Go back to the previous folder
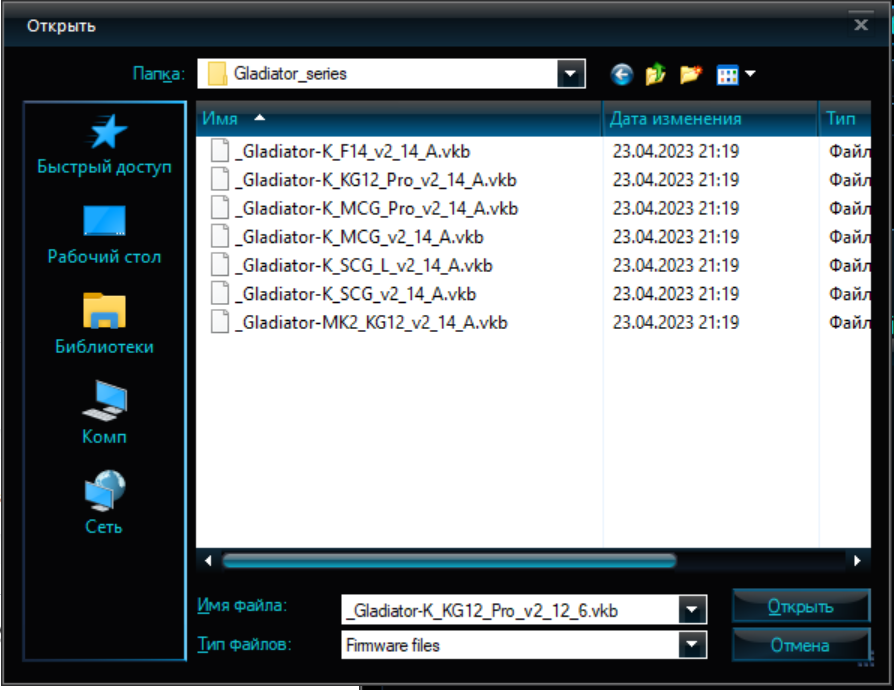 pos(621,74)
